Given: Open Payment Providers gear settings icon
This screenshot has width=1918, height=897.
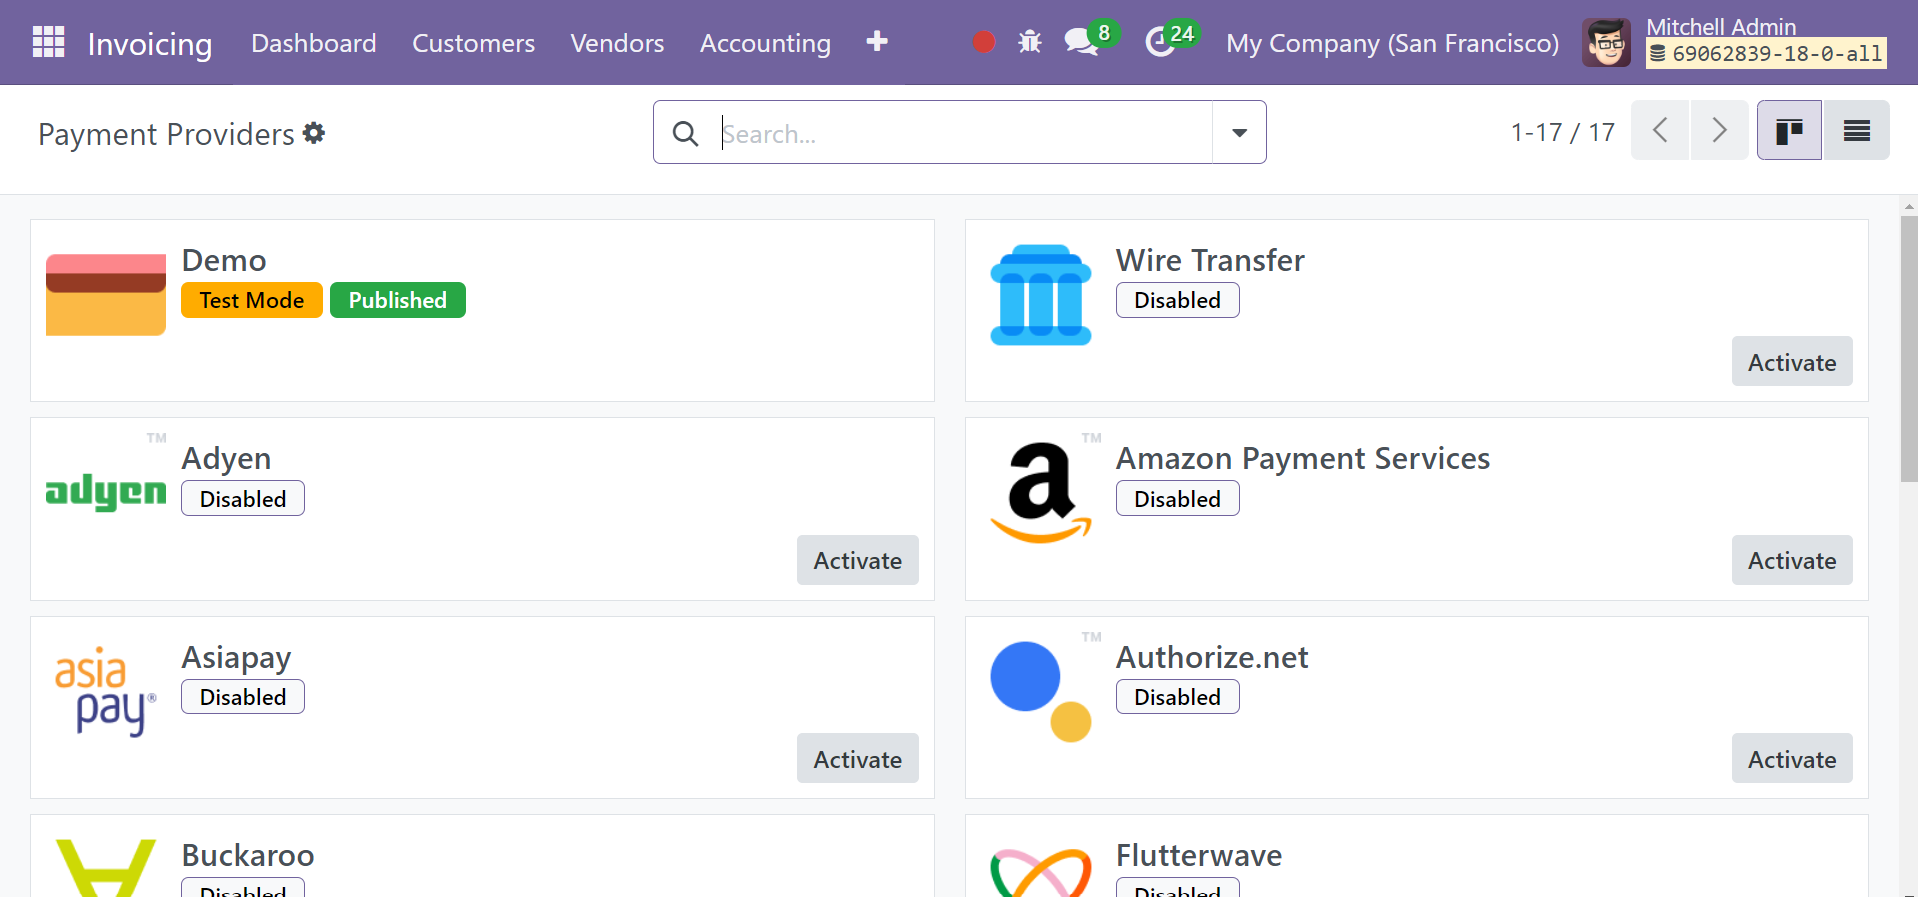Looking at the screenshot, I should pyautogui.click(x=314, y=133).
